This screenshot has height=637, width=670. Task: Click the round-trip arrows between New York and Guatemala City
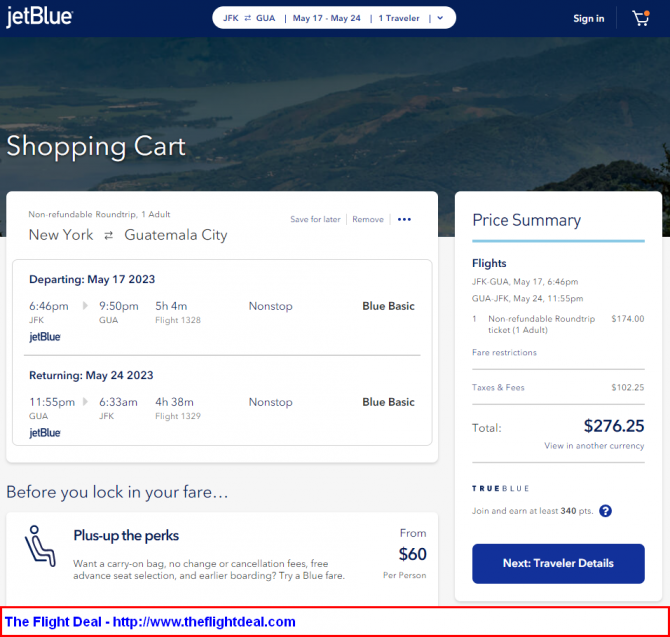(x=109, y=235)
